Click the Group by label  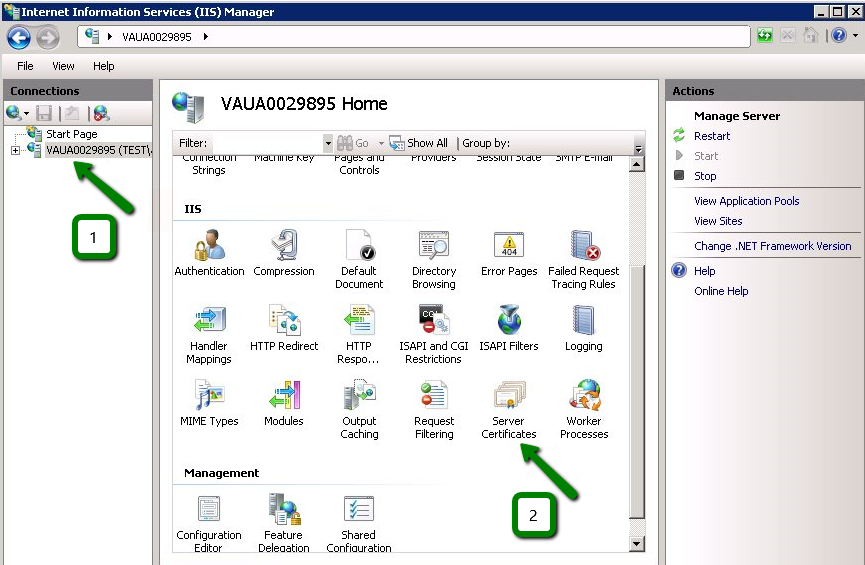tap(485, 143)
